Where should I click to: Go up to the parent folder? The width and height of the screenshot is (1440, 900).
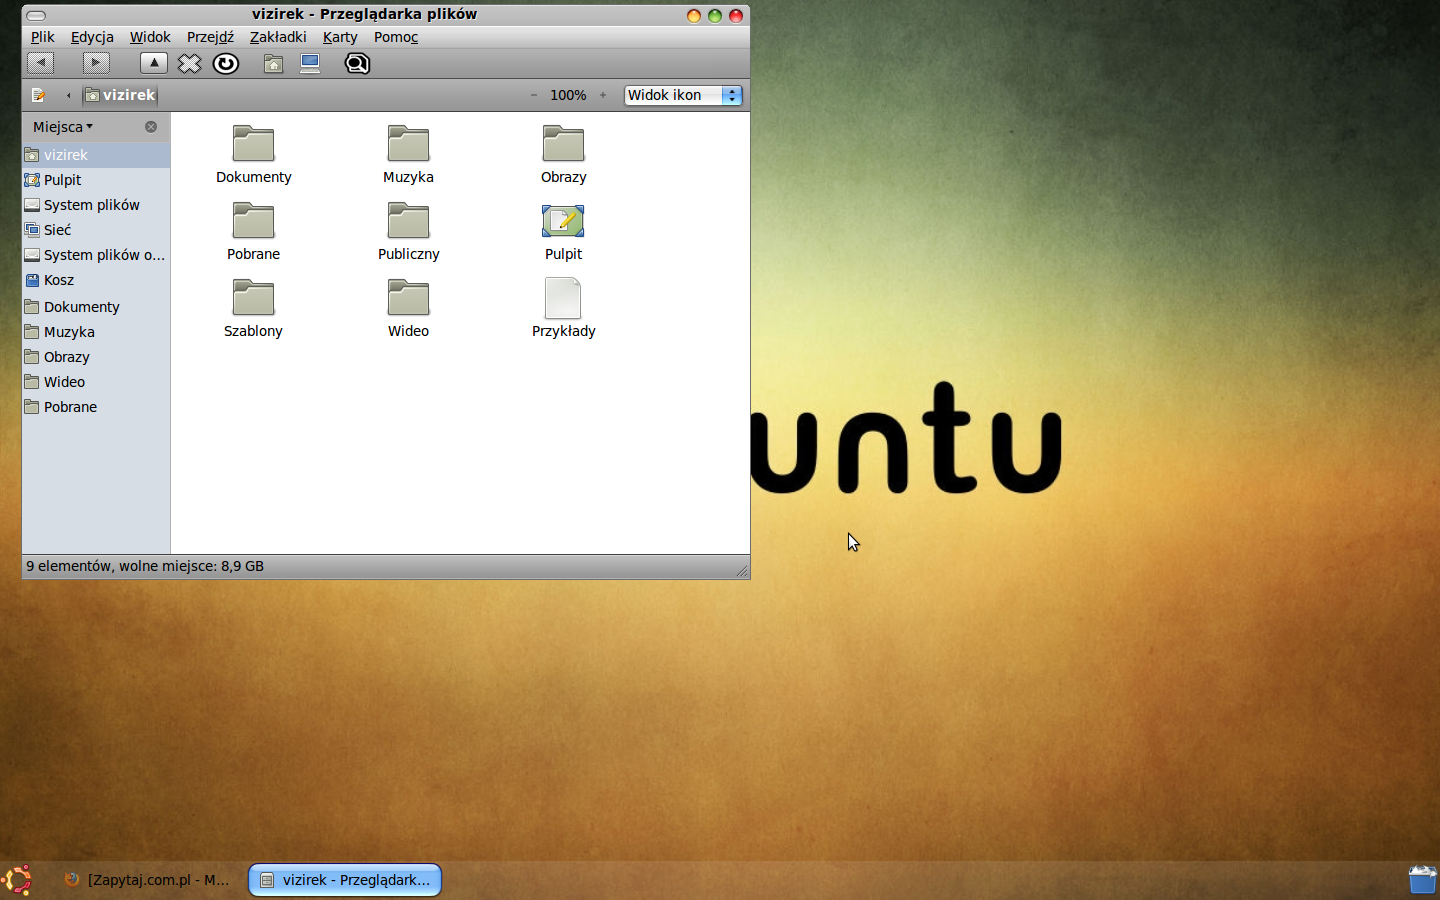154,63
